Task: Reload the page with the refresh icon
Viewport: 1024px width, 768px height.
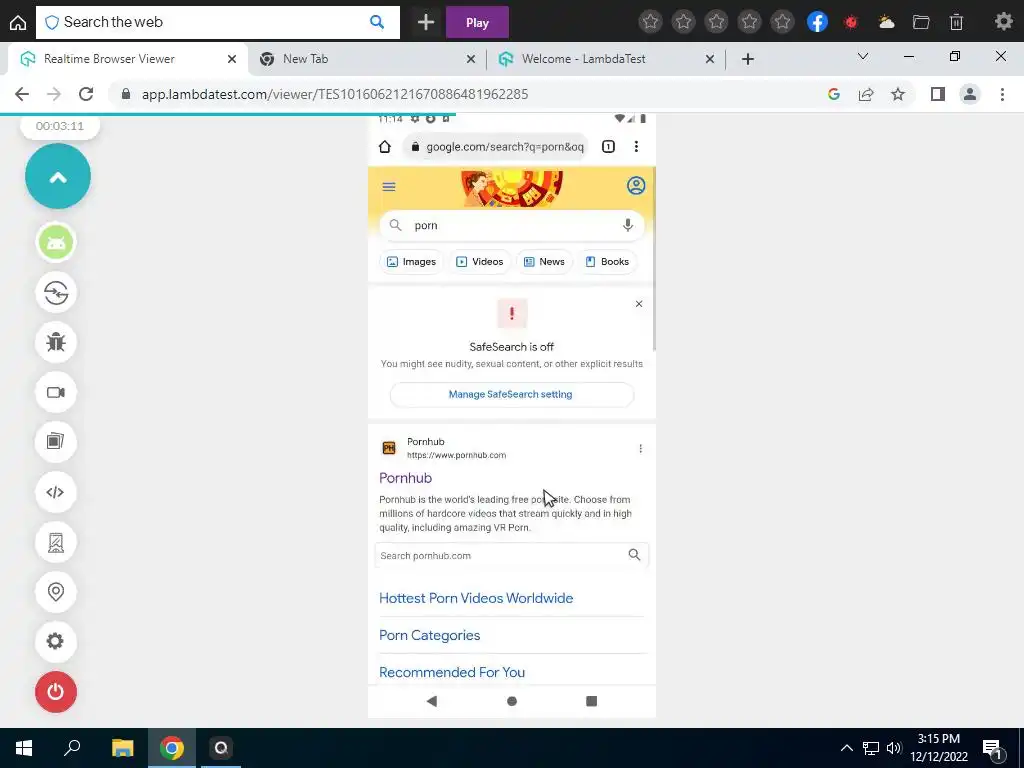Action: 86,94
